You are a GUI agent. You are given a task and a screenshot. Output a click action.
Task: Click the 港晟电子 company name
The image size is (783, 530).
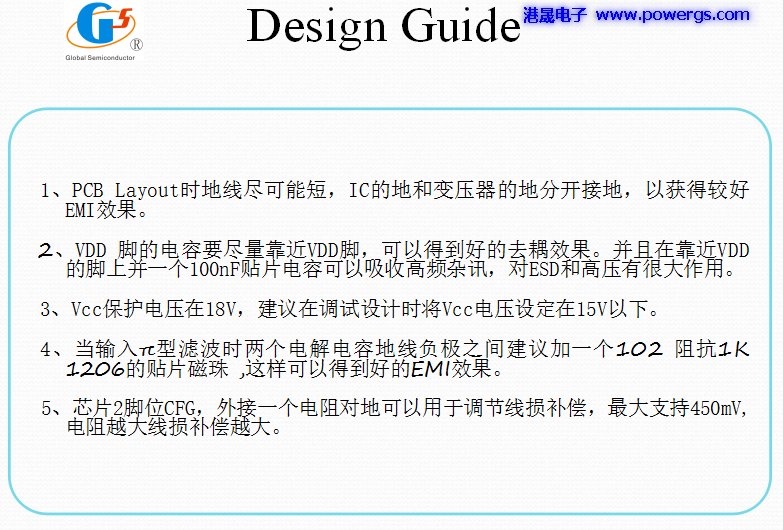tap(555, 15)
